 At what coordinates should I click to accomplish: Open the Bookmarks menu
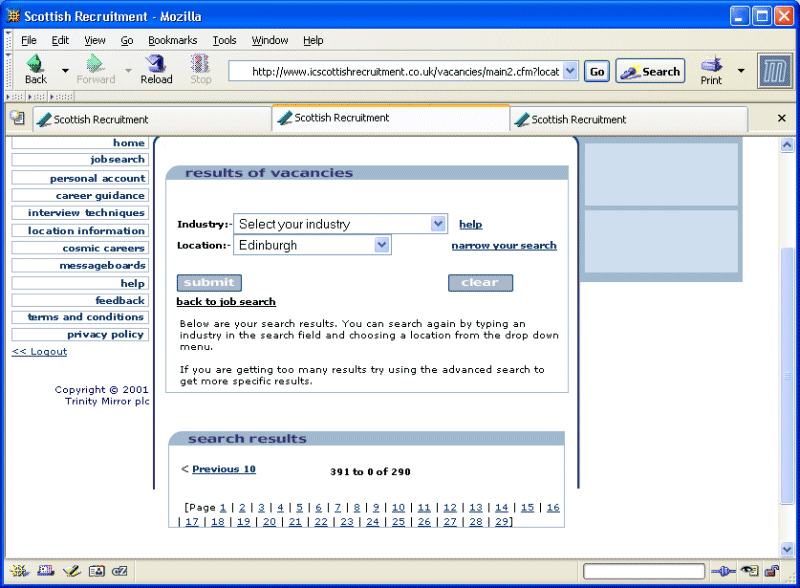pos(172,40)
